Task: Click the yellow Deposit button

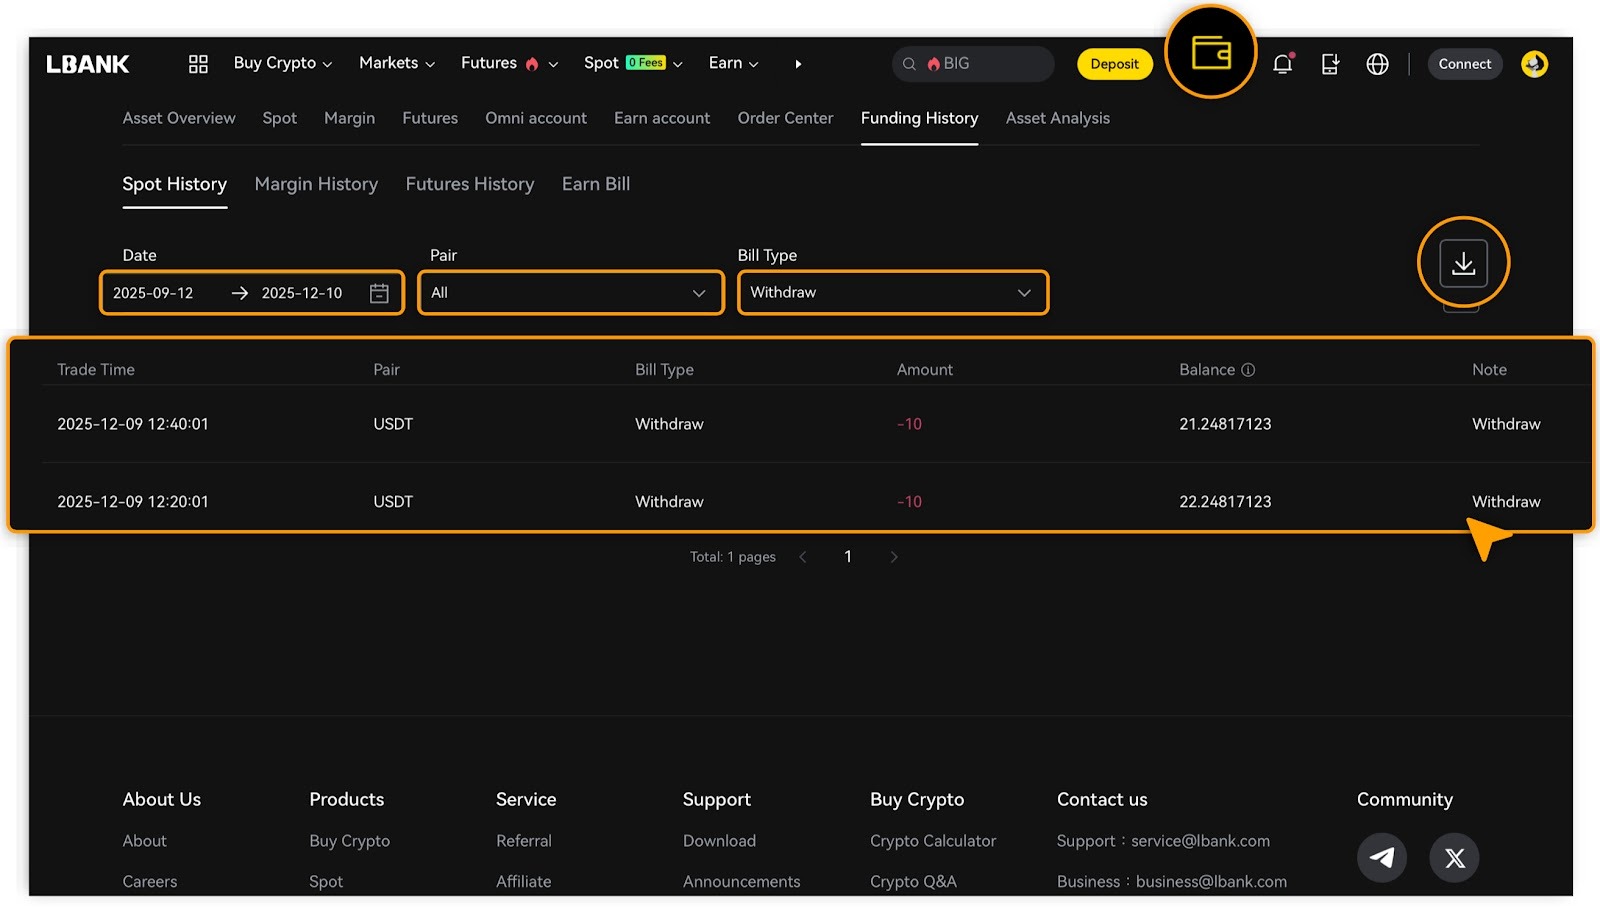Action: tap(1114, 64)
